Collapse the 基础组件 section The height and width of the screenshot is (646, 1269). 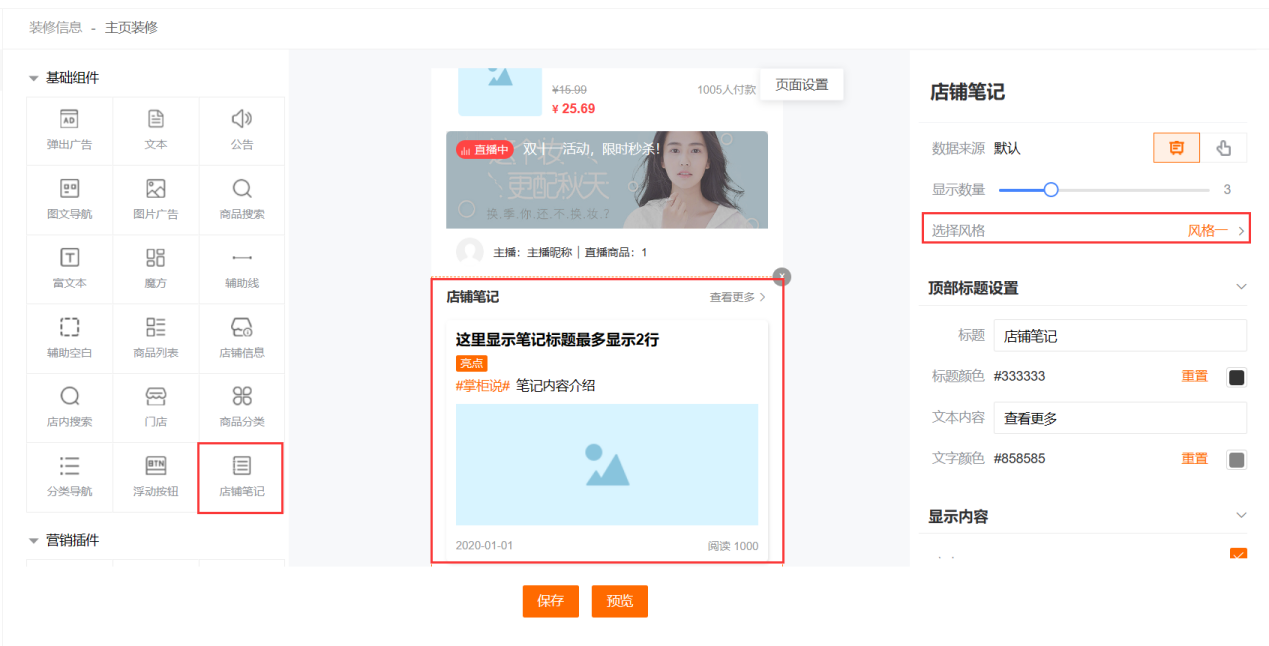[x=34, y=78]
